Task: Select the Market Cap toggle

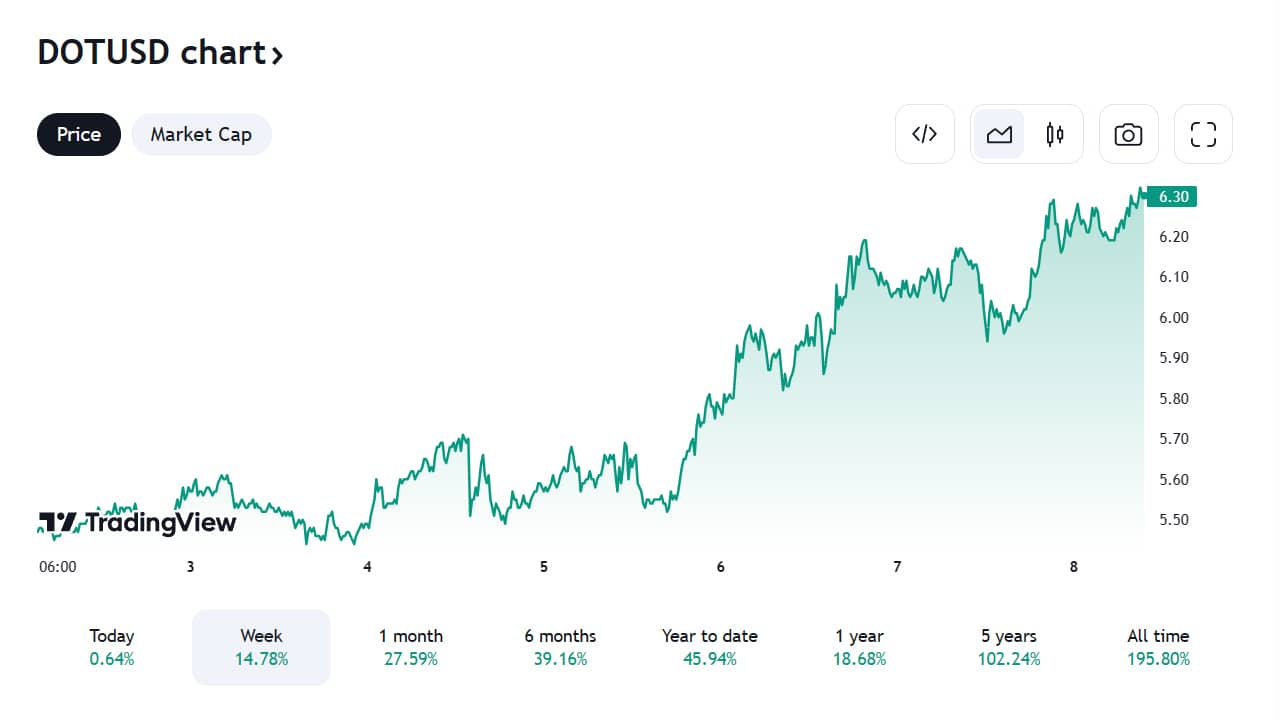Action: coord(201,134)
